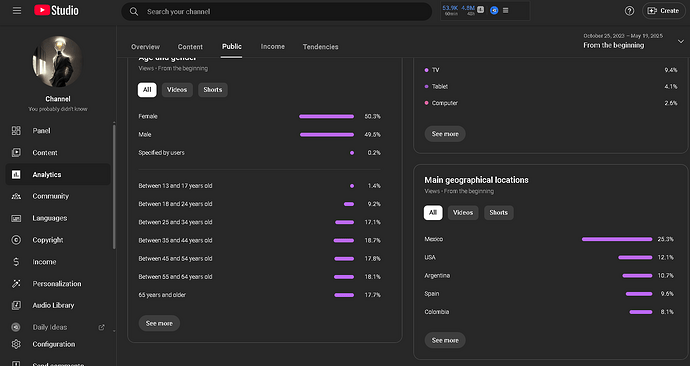Image resolution: width=690 pixels, height=366 pixels.
Task: Click the Configuration gear icon
Action: tap(16, 344)
